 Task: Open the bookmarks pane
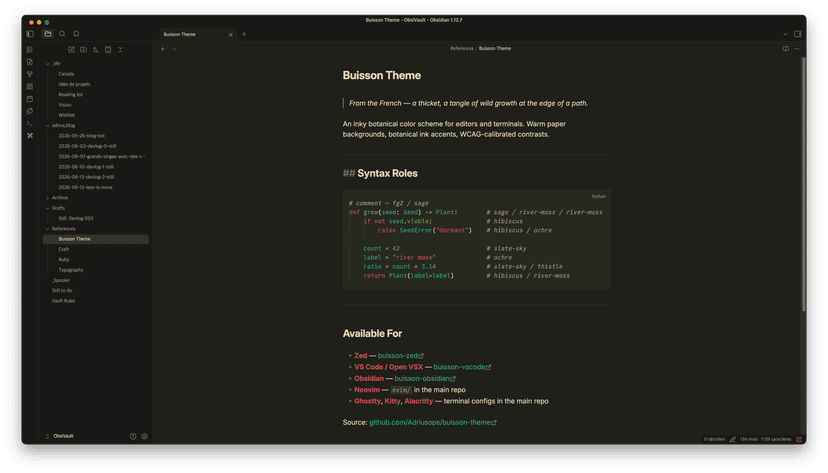click(x=77, y=34)
